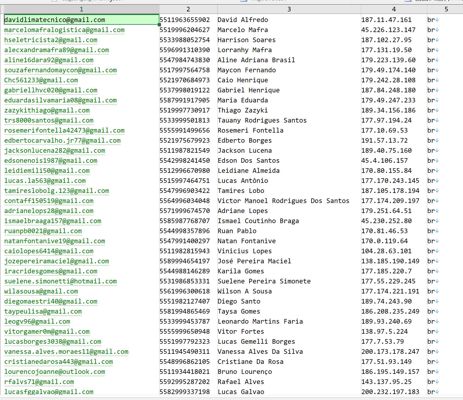Select IP address 143.137.95.25

point(386,382)
